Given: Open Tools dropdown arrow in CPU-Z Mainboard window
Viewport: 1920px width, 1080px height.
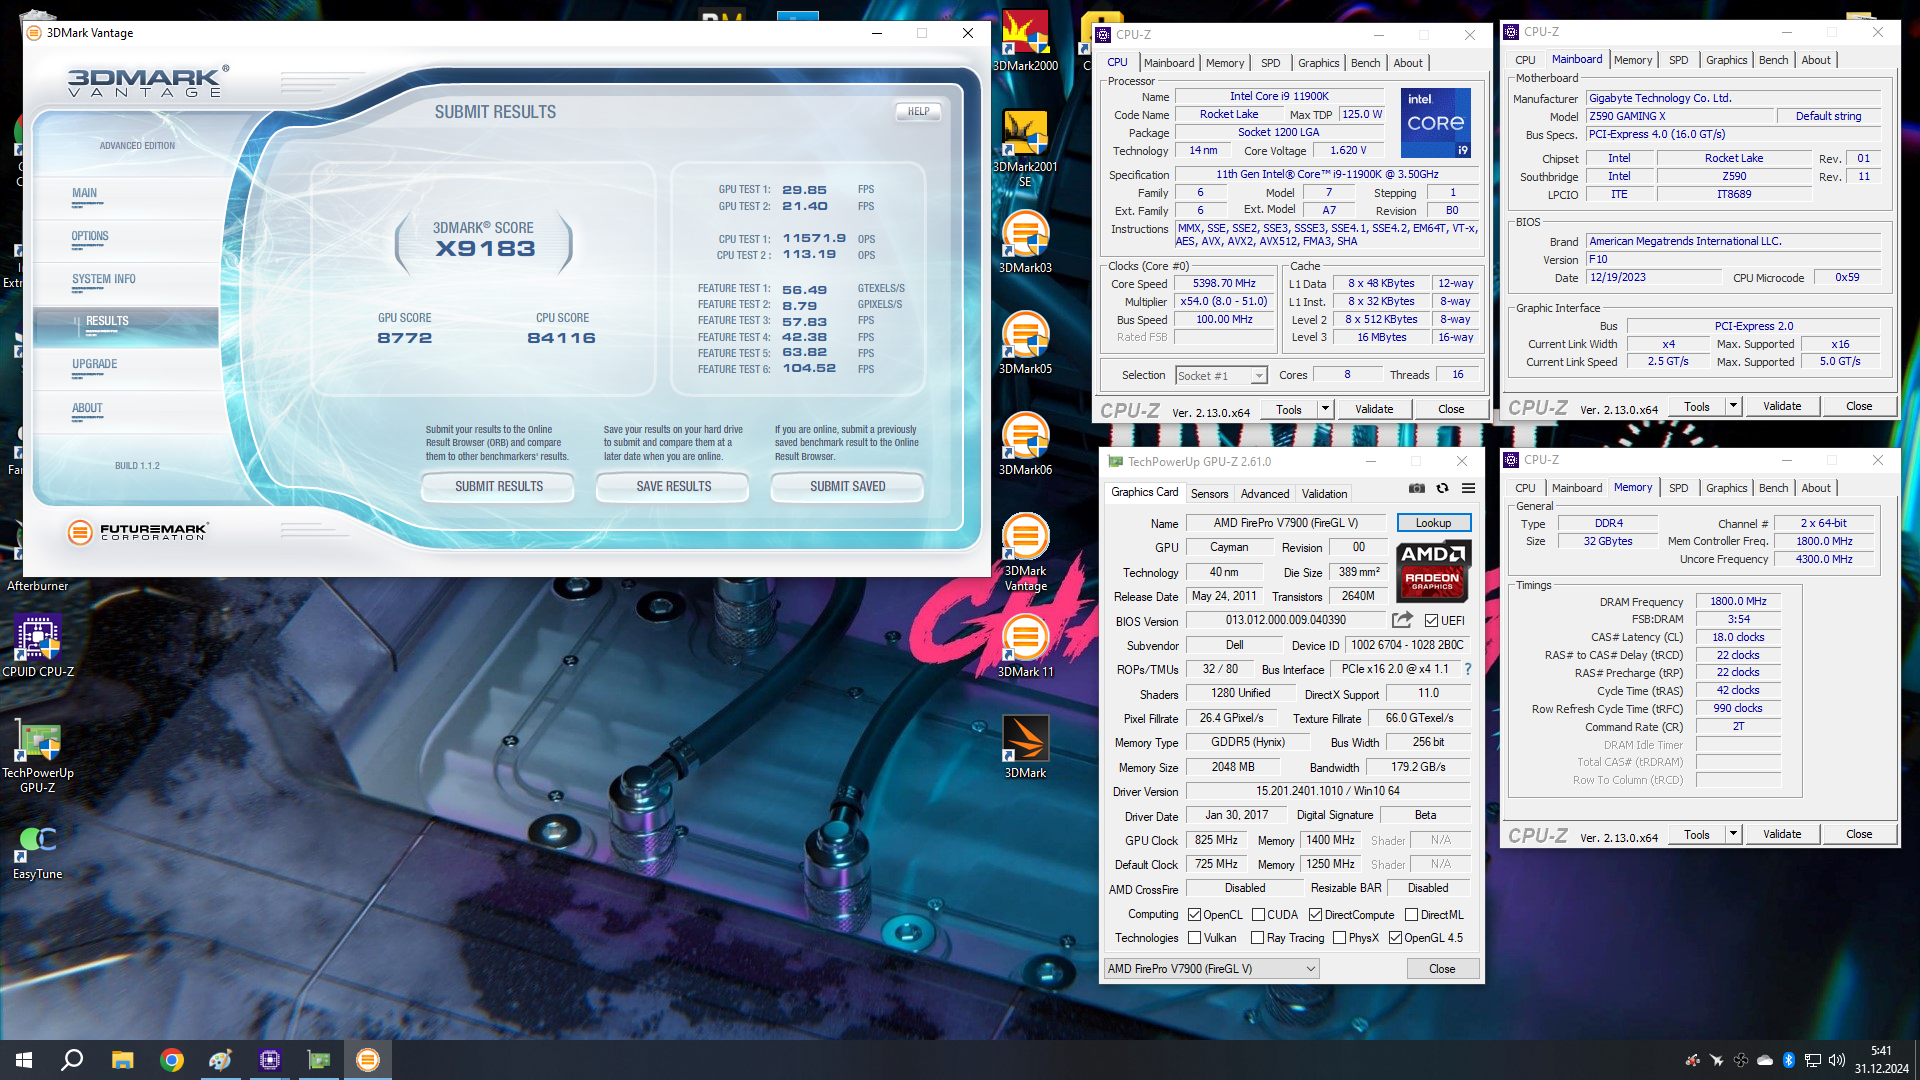Looking at the screenshot, I should coord(1733,406).
